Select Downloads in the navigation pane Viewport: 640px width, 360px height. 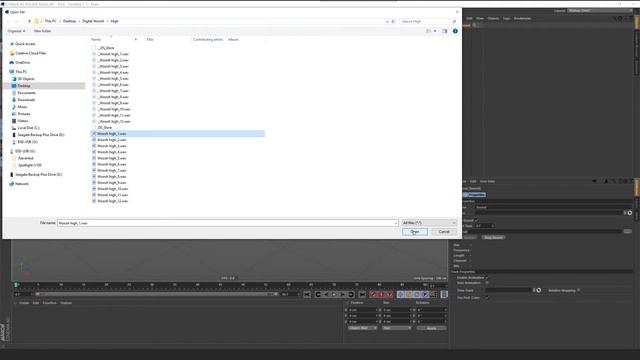(x=26, y=100)
